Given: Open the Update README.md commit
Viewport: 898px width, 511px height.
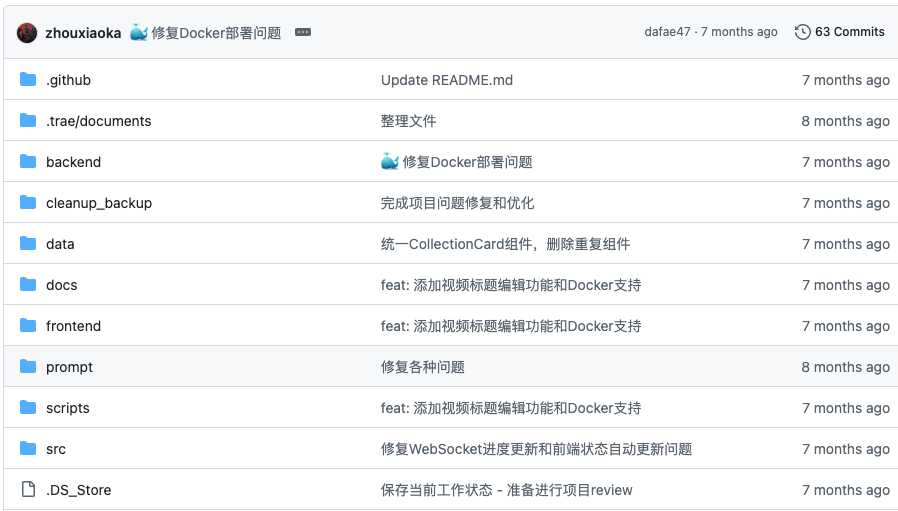Looking at the screenshot, I should (x=447, y=80).
